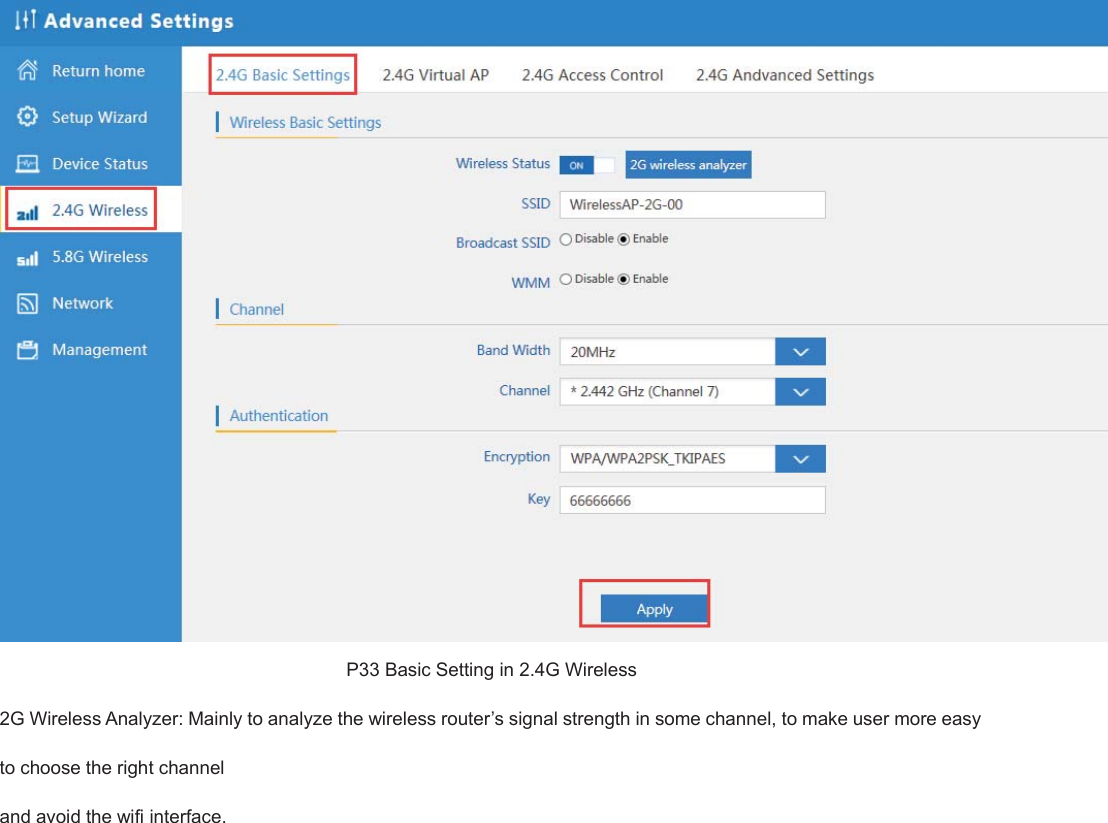Click the Broadcast SSID label
This screenshot has height=823, width=1108.
[x=502, y=242]
